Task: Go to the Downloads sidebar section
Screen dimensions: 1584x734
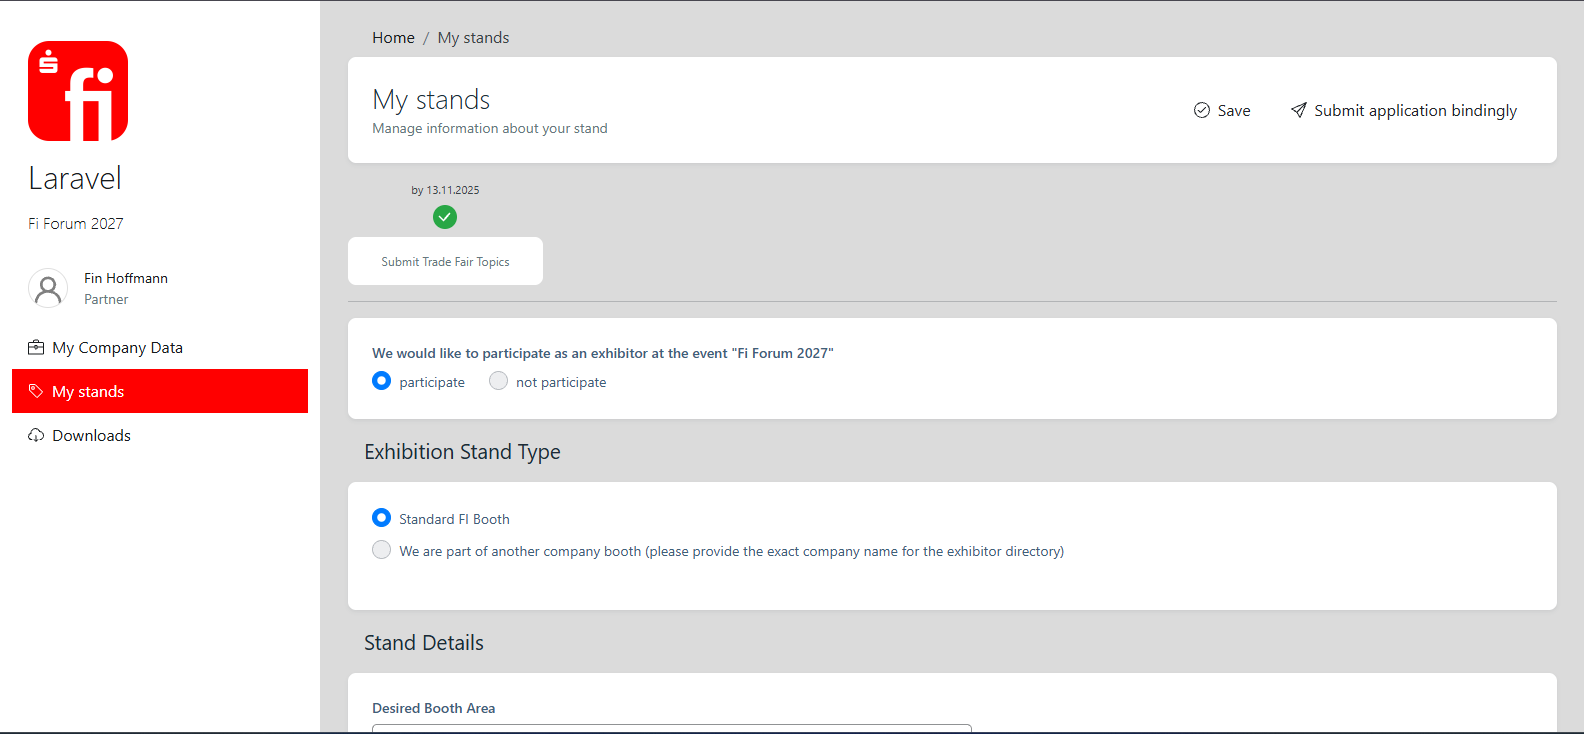Action: tap(91, 435)
